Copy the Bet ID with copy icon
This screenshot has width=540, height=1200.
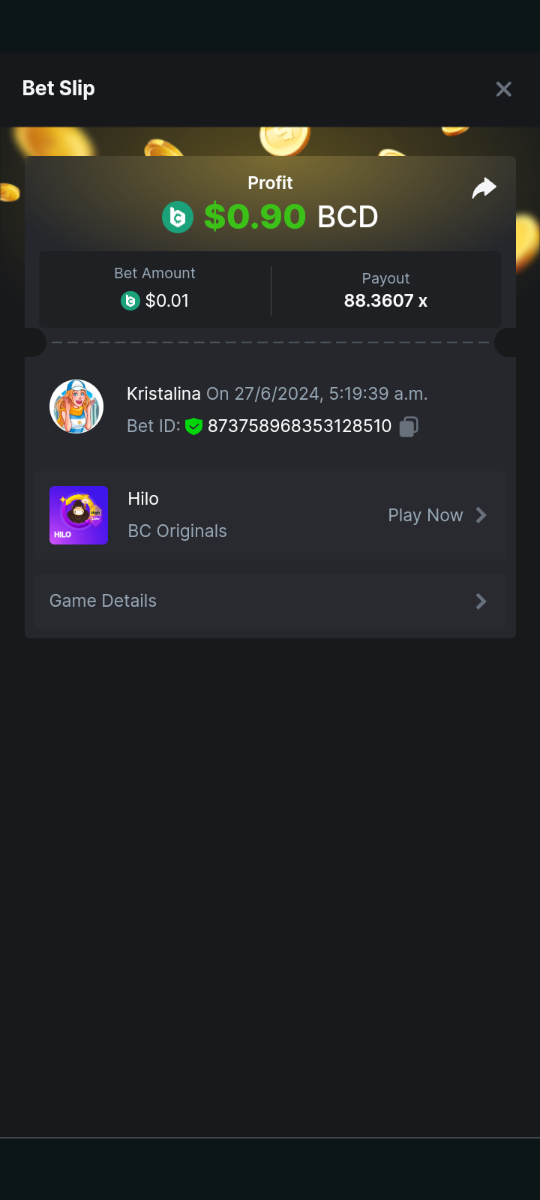pyautogui.click(x=408, y=427)
